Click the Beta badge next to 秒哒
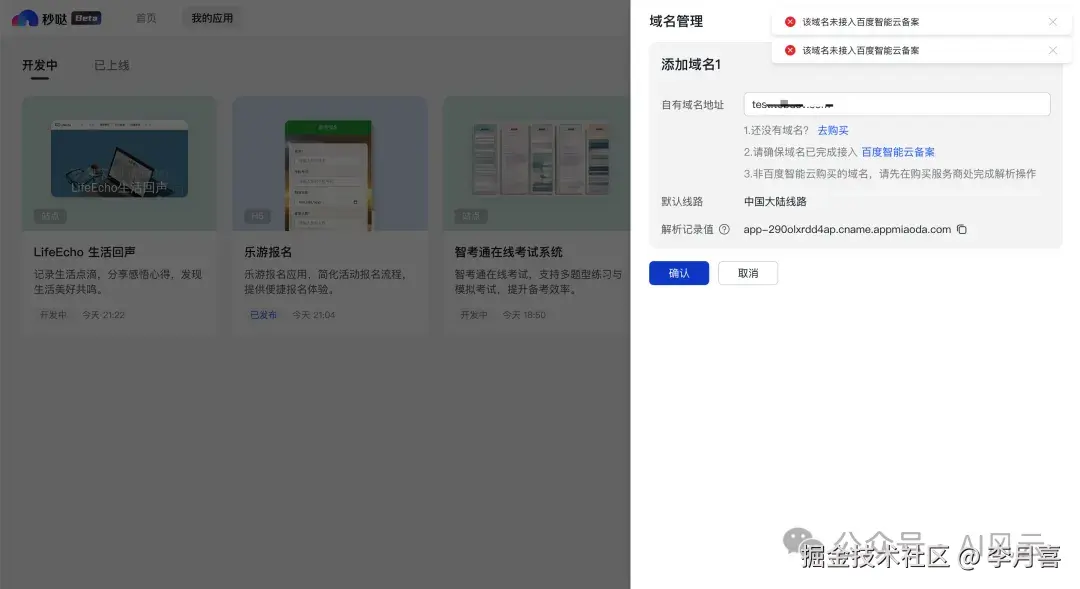The image size is (1080, 589). (86, 17)
